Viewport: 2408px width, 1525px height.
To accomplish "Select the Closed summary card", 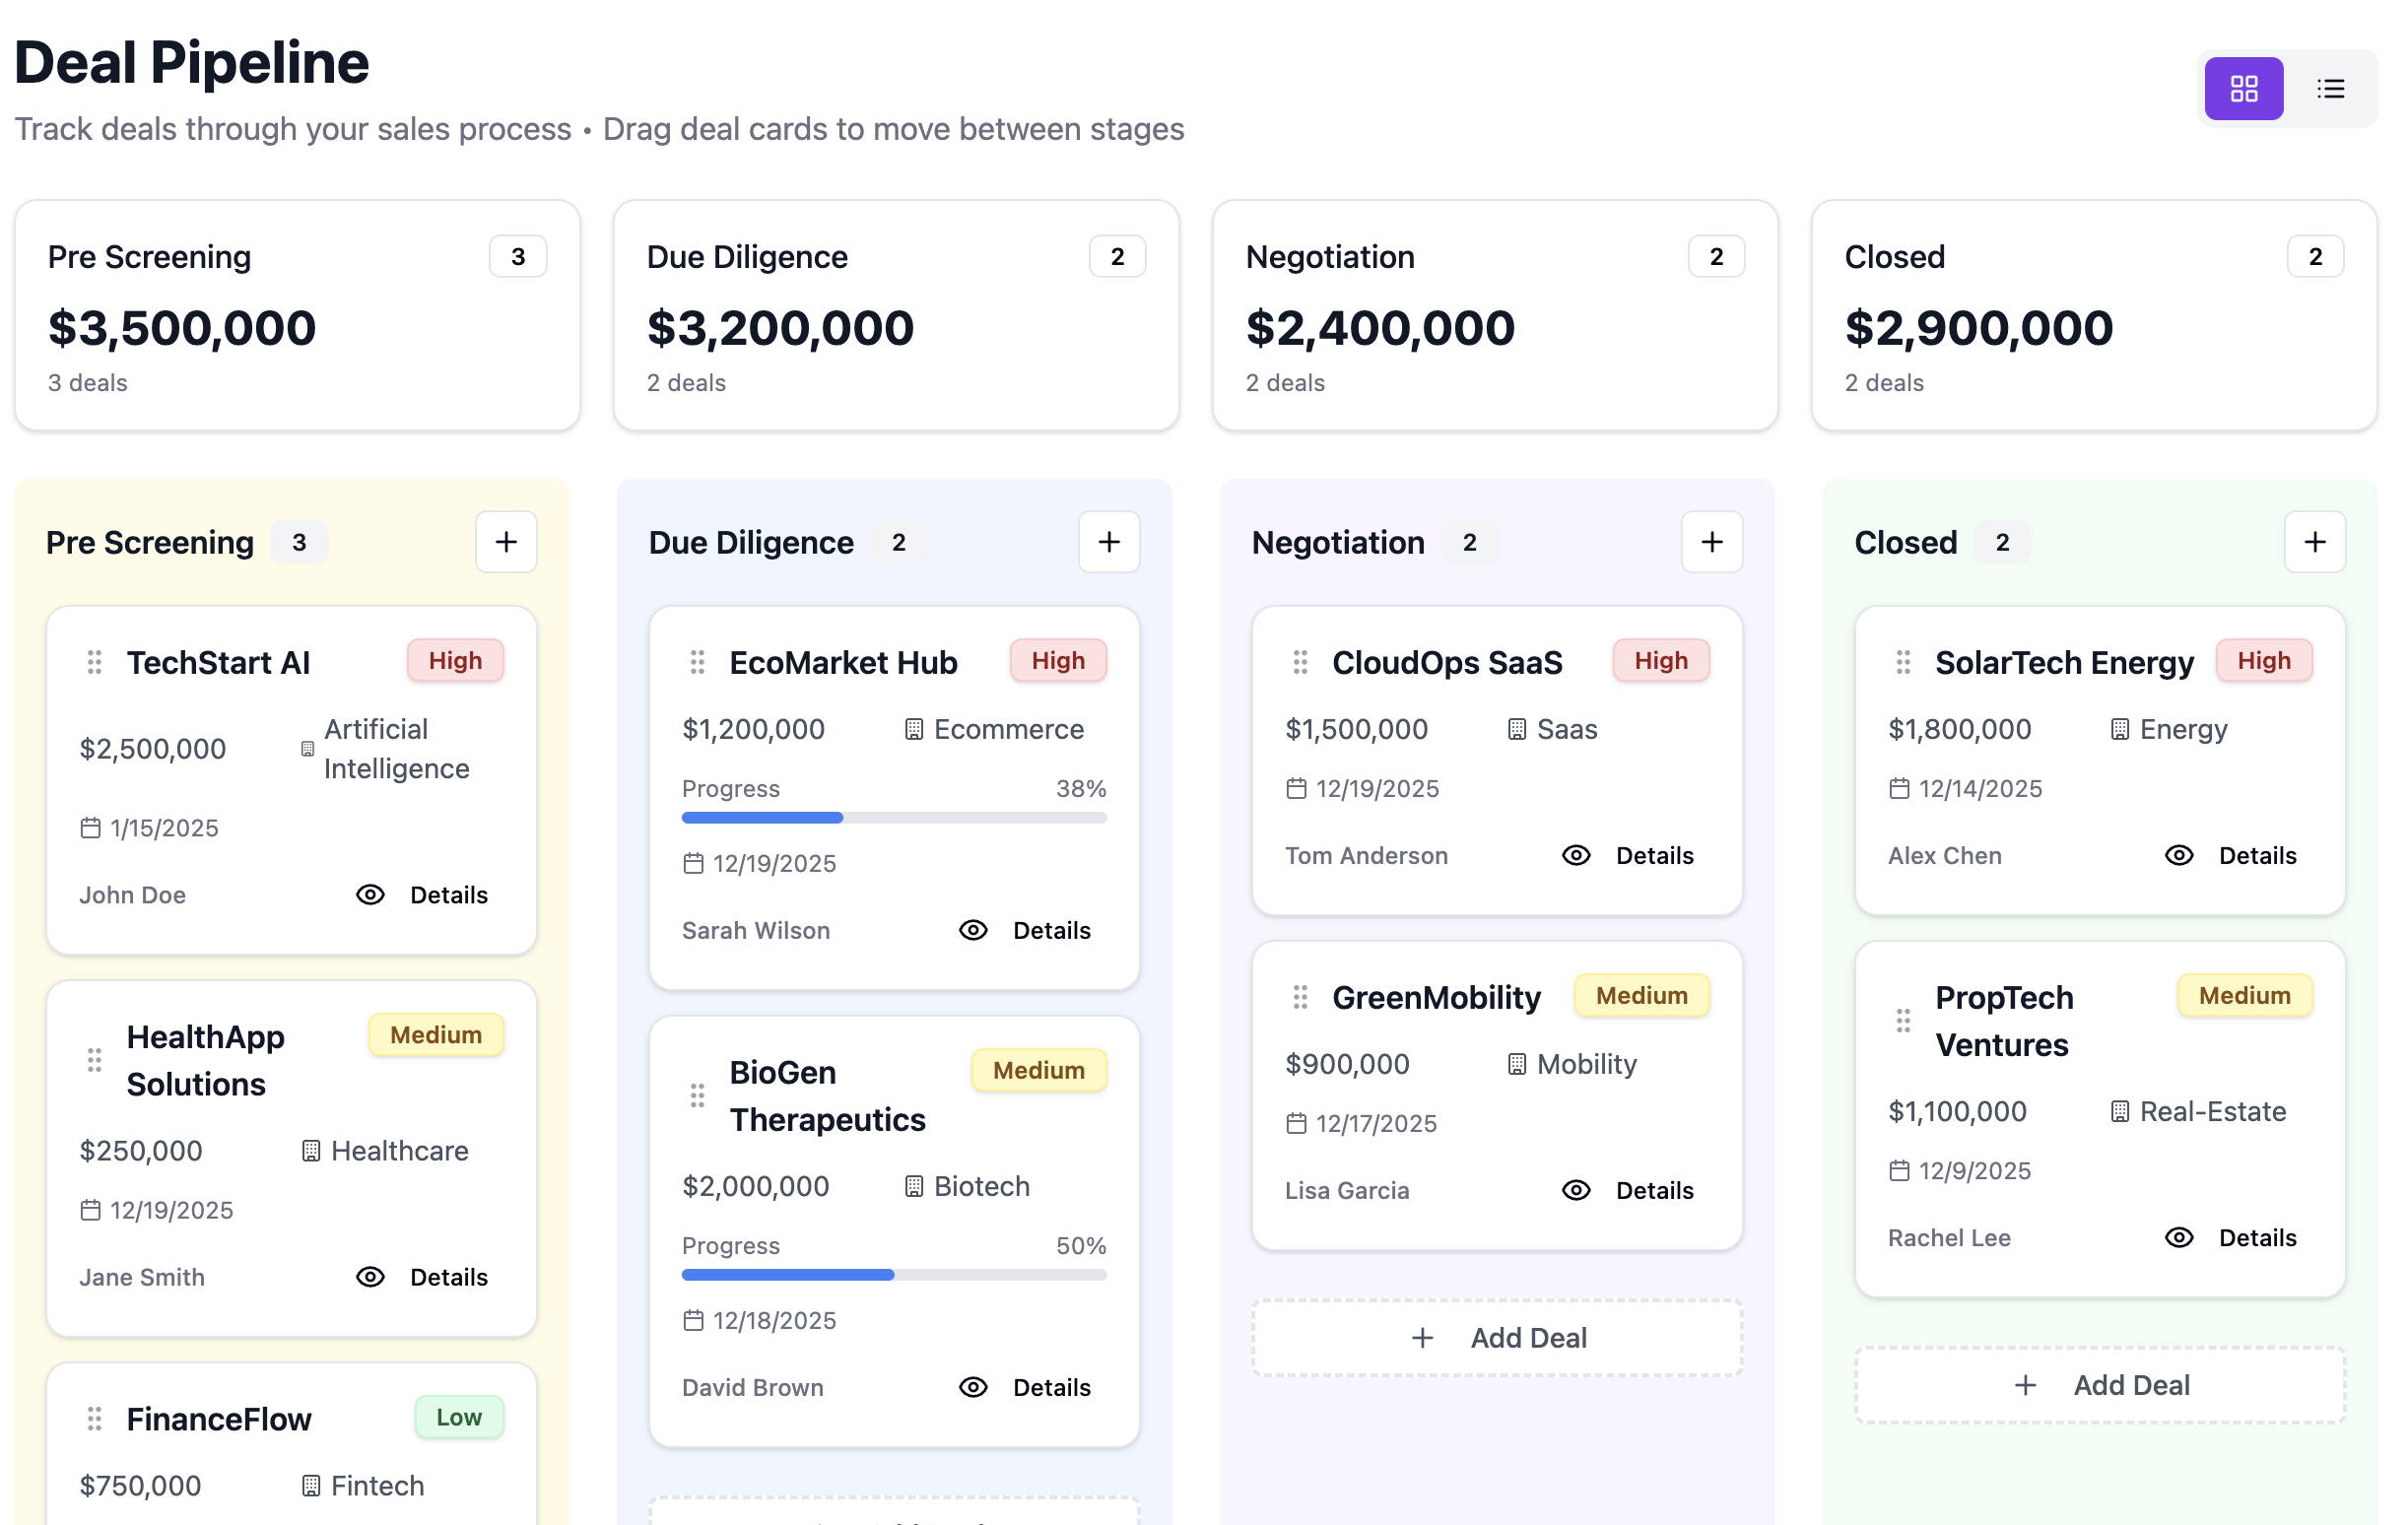I will [2094, 316].
